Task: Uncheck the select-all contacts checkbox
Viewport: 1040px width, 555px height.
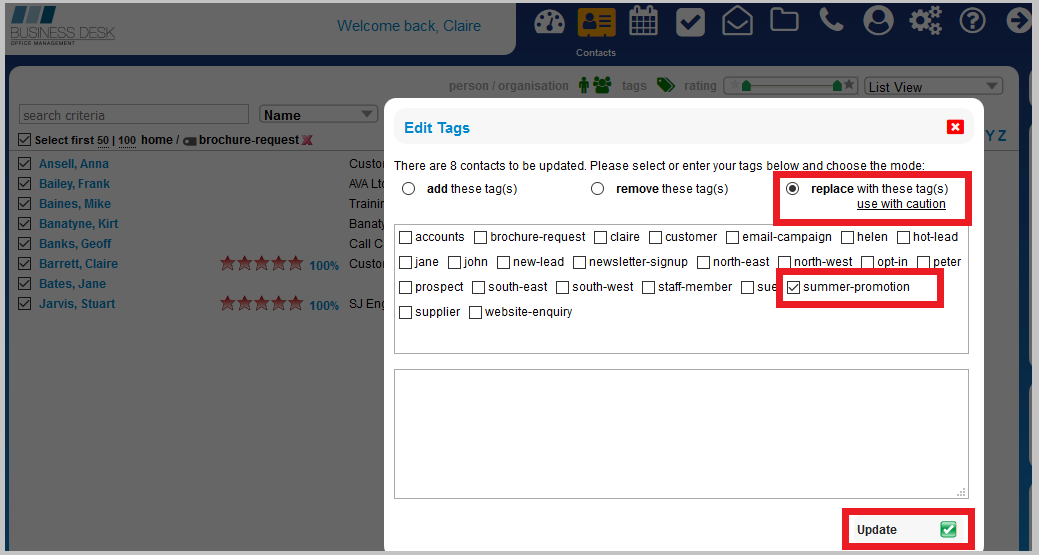Action: 25,140
